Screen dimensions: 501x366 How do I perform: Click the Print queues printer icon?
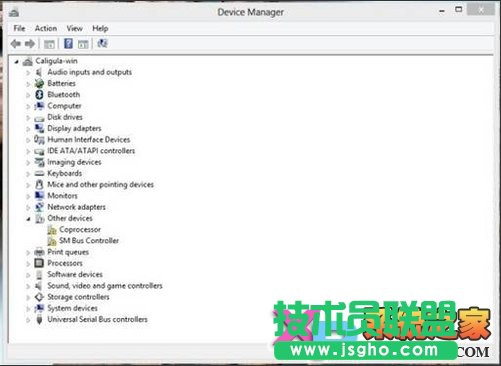click(x=39, y=252)
